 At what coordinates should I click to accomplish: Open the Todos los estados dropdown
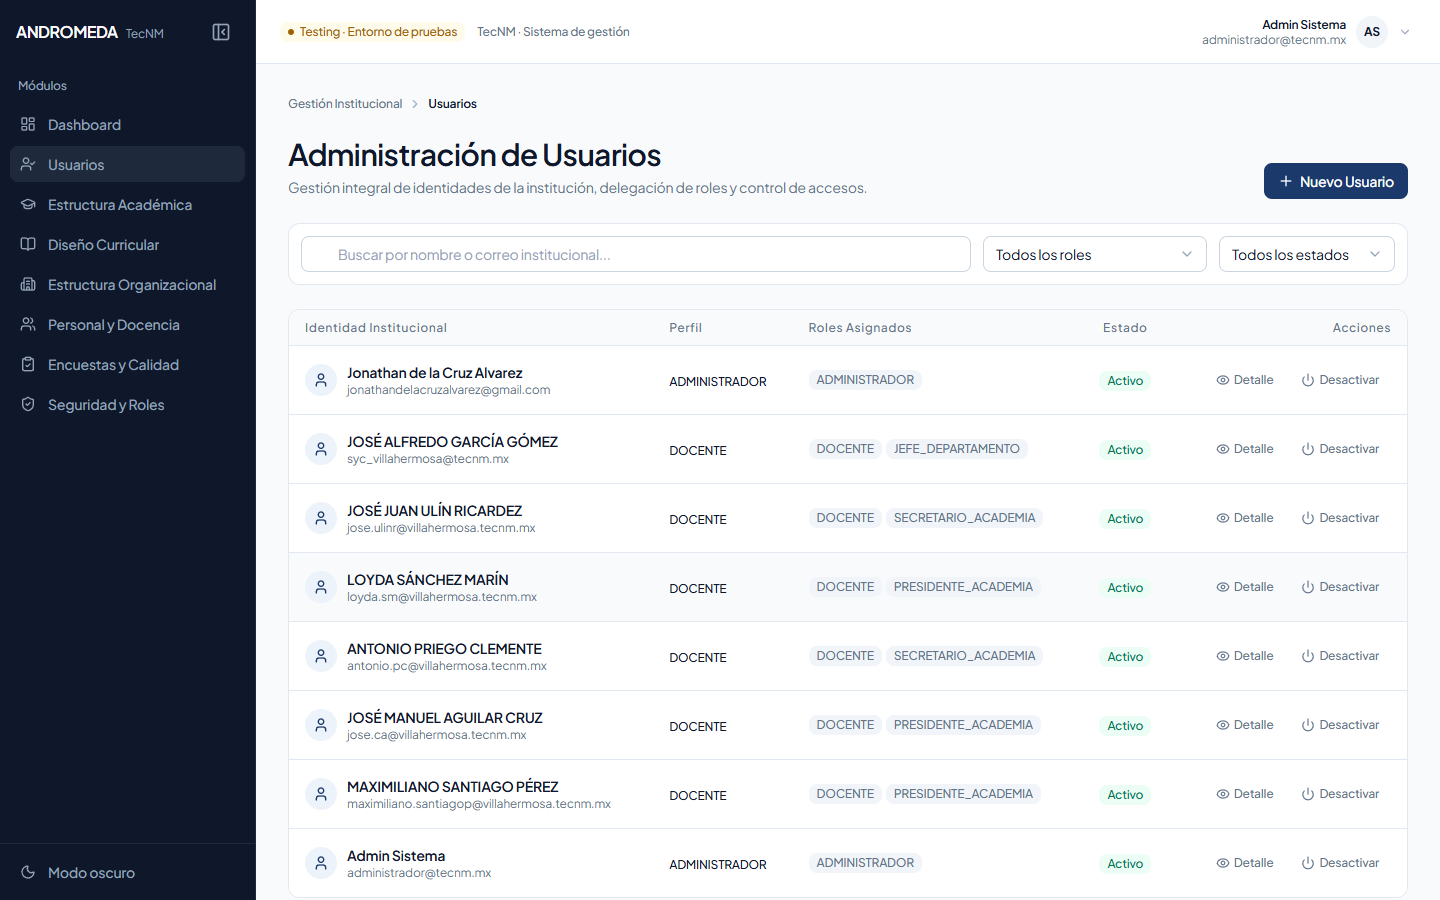[x=1307, y=254]
